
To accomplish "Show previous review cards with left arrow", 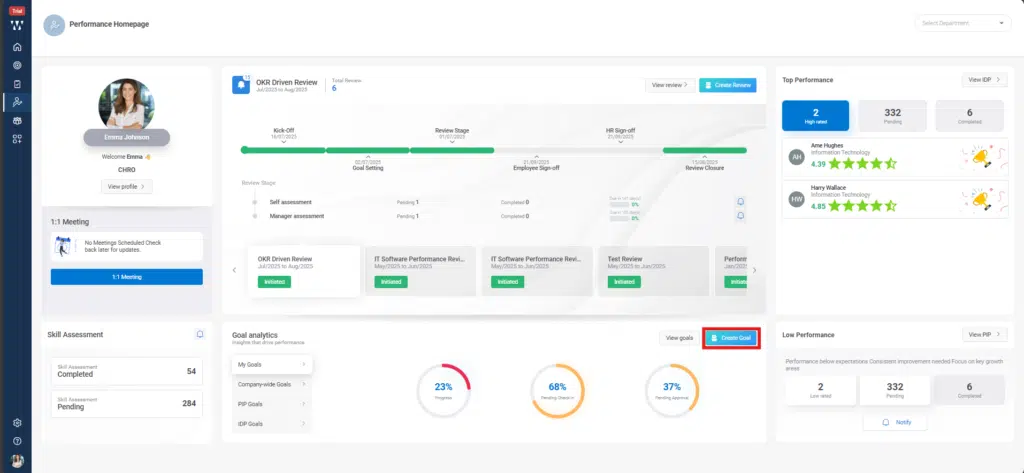I will [x=234, y=270].
